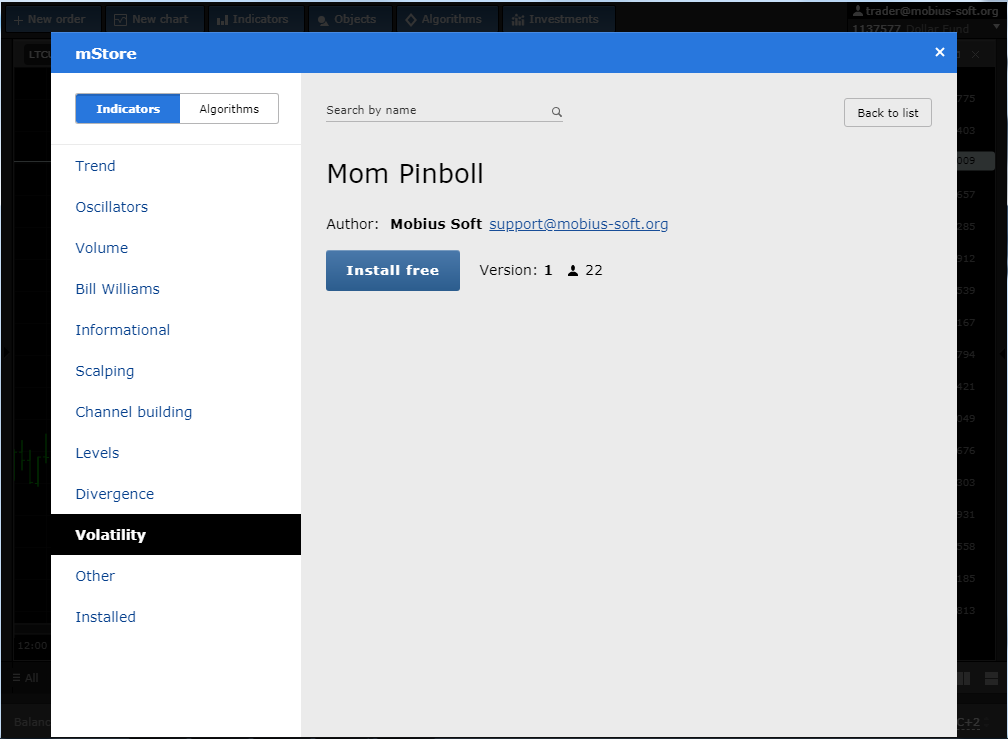This screenshot has height=739, width=1008.
Task: Install the Mom Pinboll indicator for free
Action: pyautogui.click(x=393, y=271)
